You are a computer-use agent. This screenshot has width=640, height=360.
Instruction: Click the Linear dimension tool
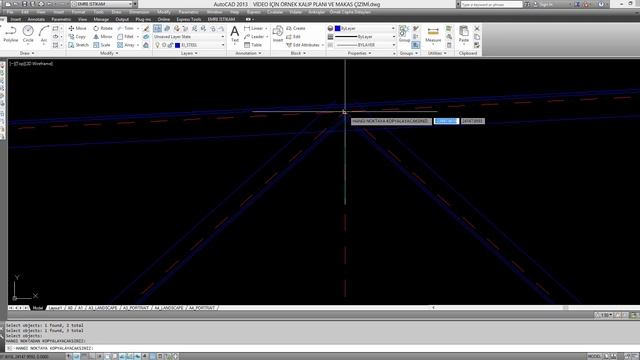[253, 28]
